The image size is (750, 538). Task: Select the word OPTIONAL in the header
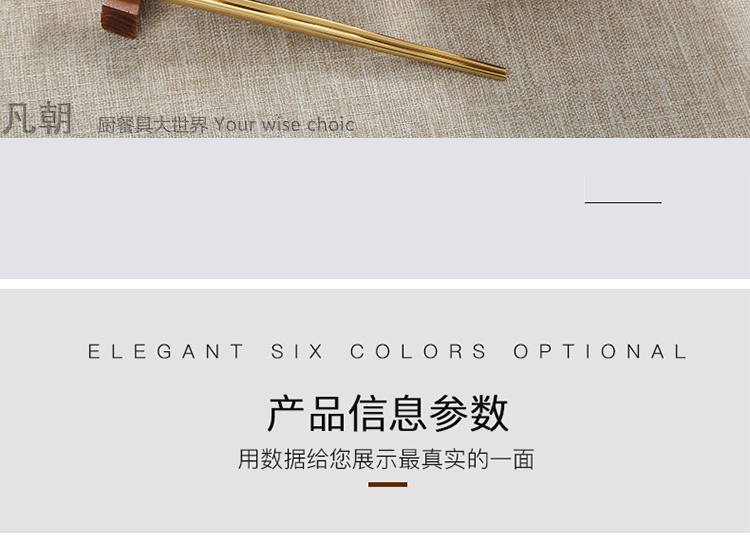600,351
